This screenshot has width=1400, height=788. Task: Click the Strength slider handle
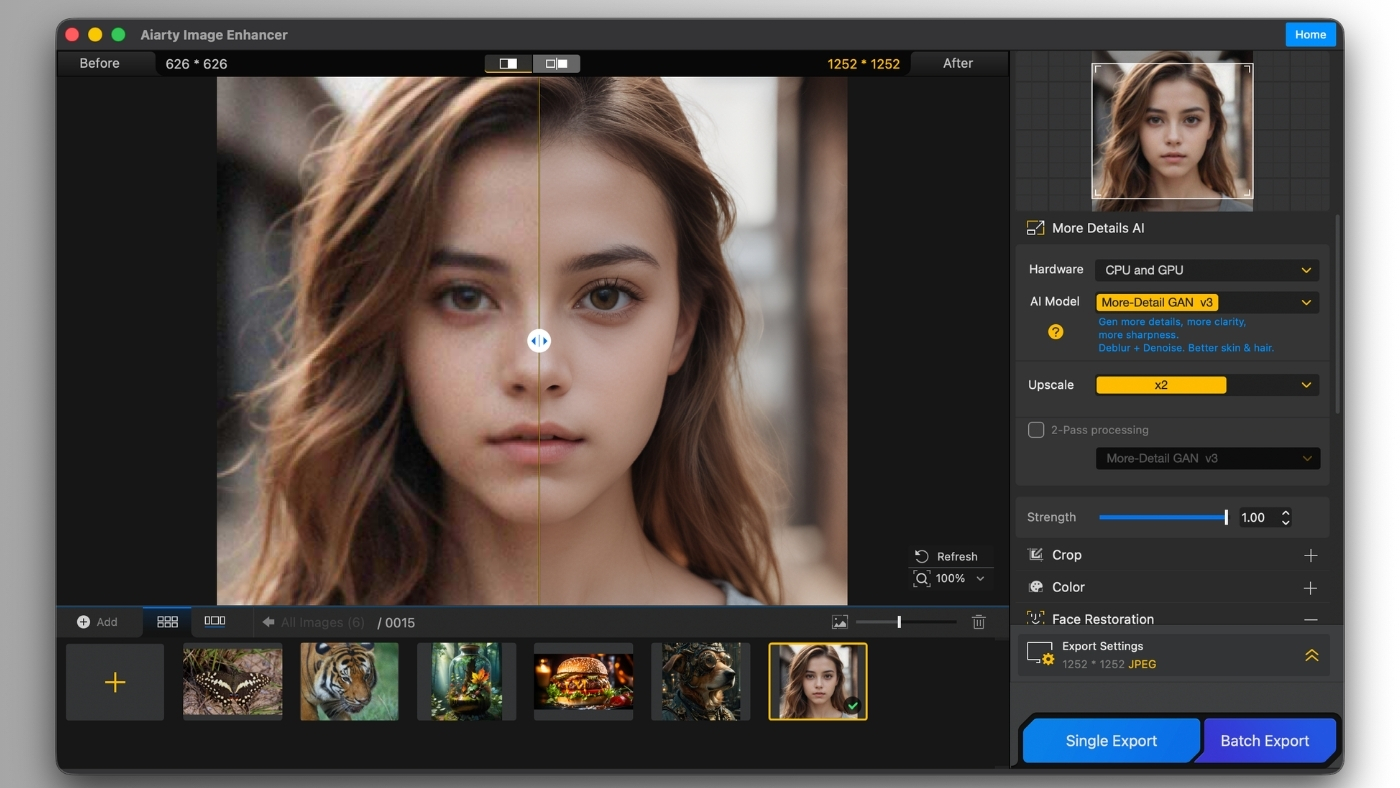(x=1226, y=517)
